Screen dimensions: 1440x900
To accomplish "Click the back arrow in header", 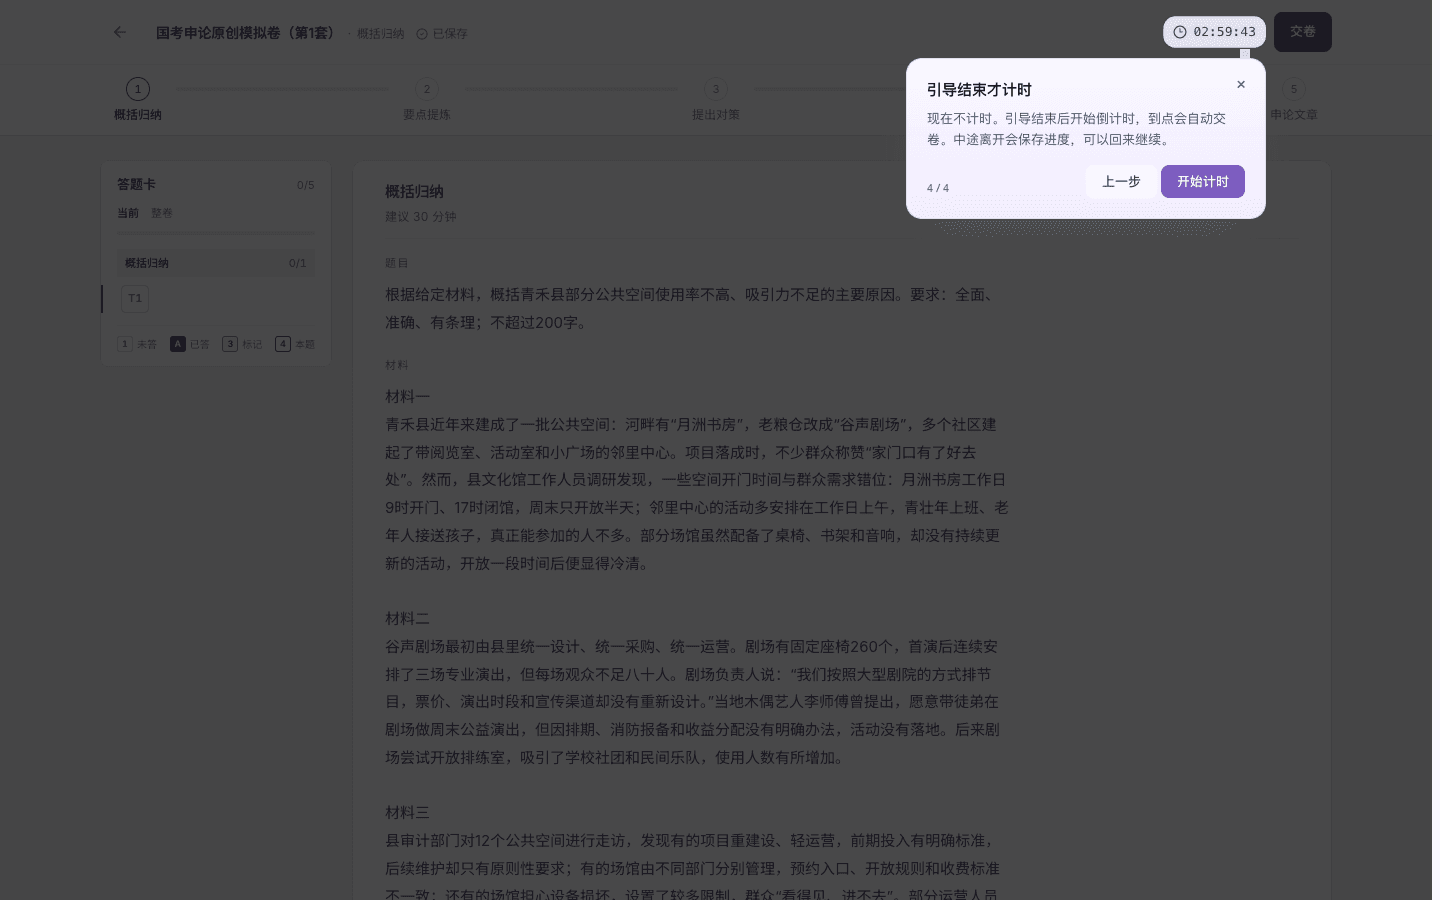I will point(120,32).
